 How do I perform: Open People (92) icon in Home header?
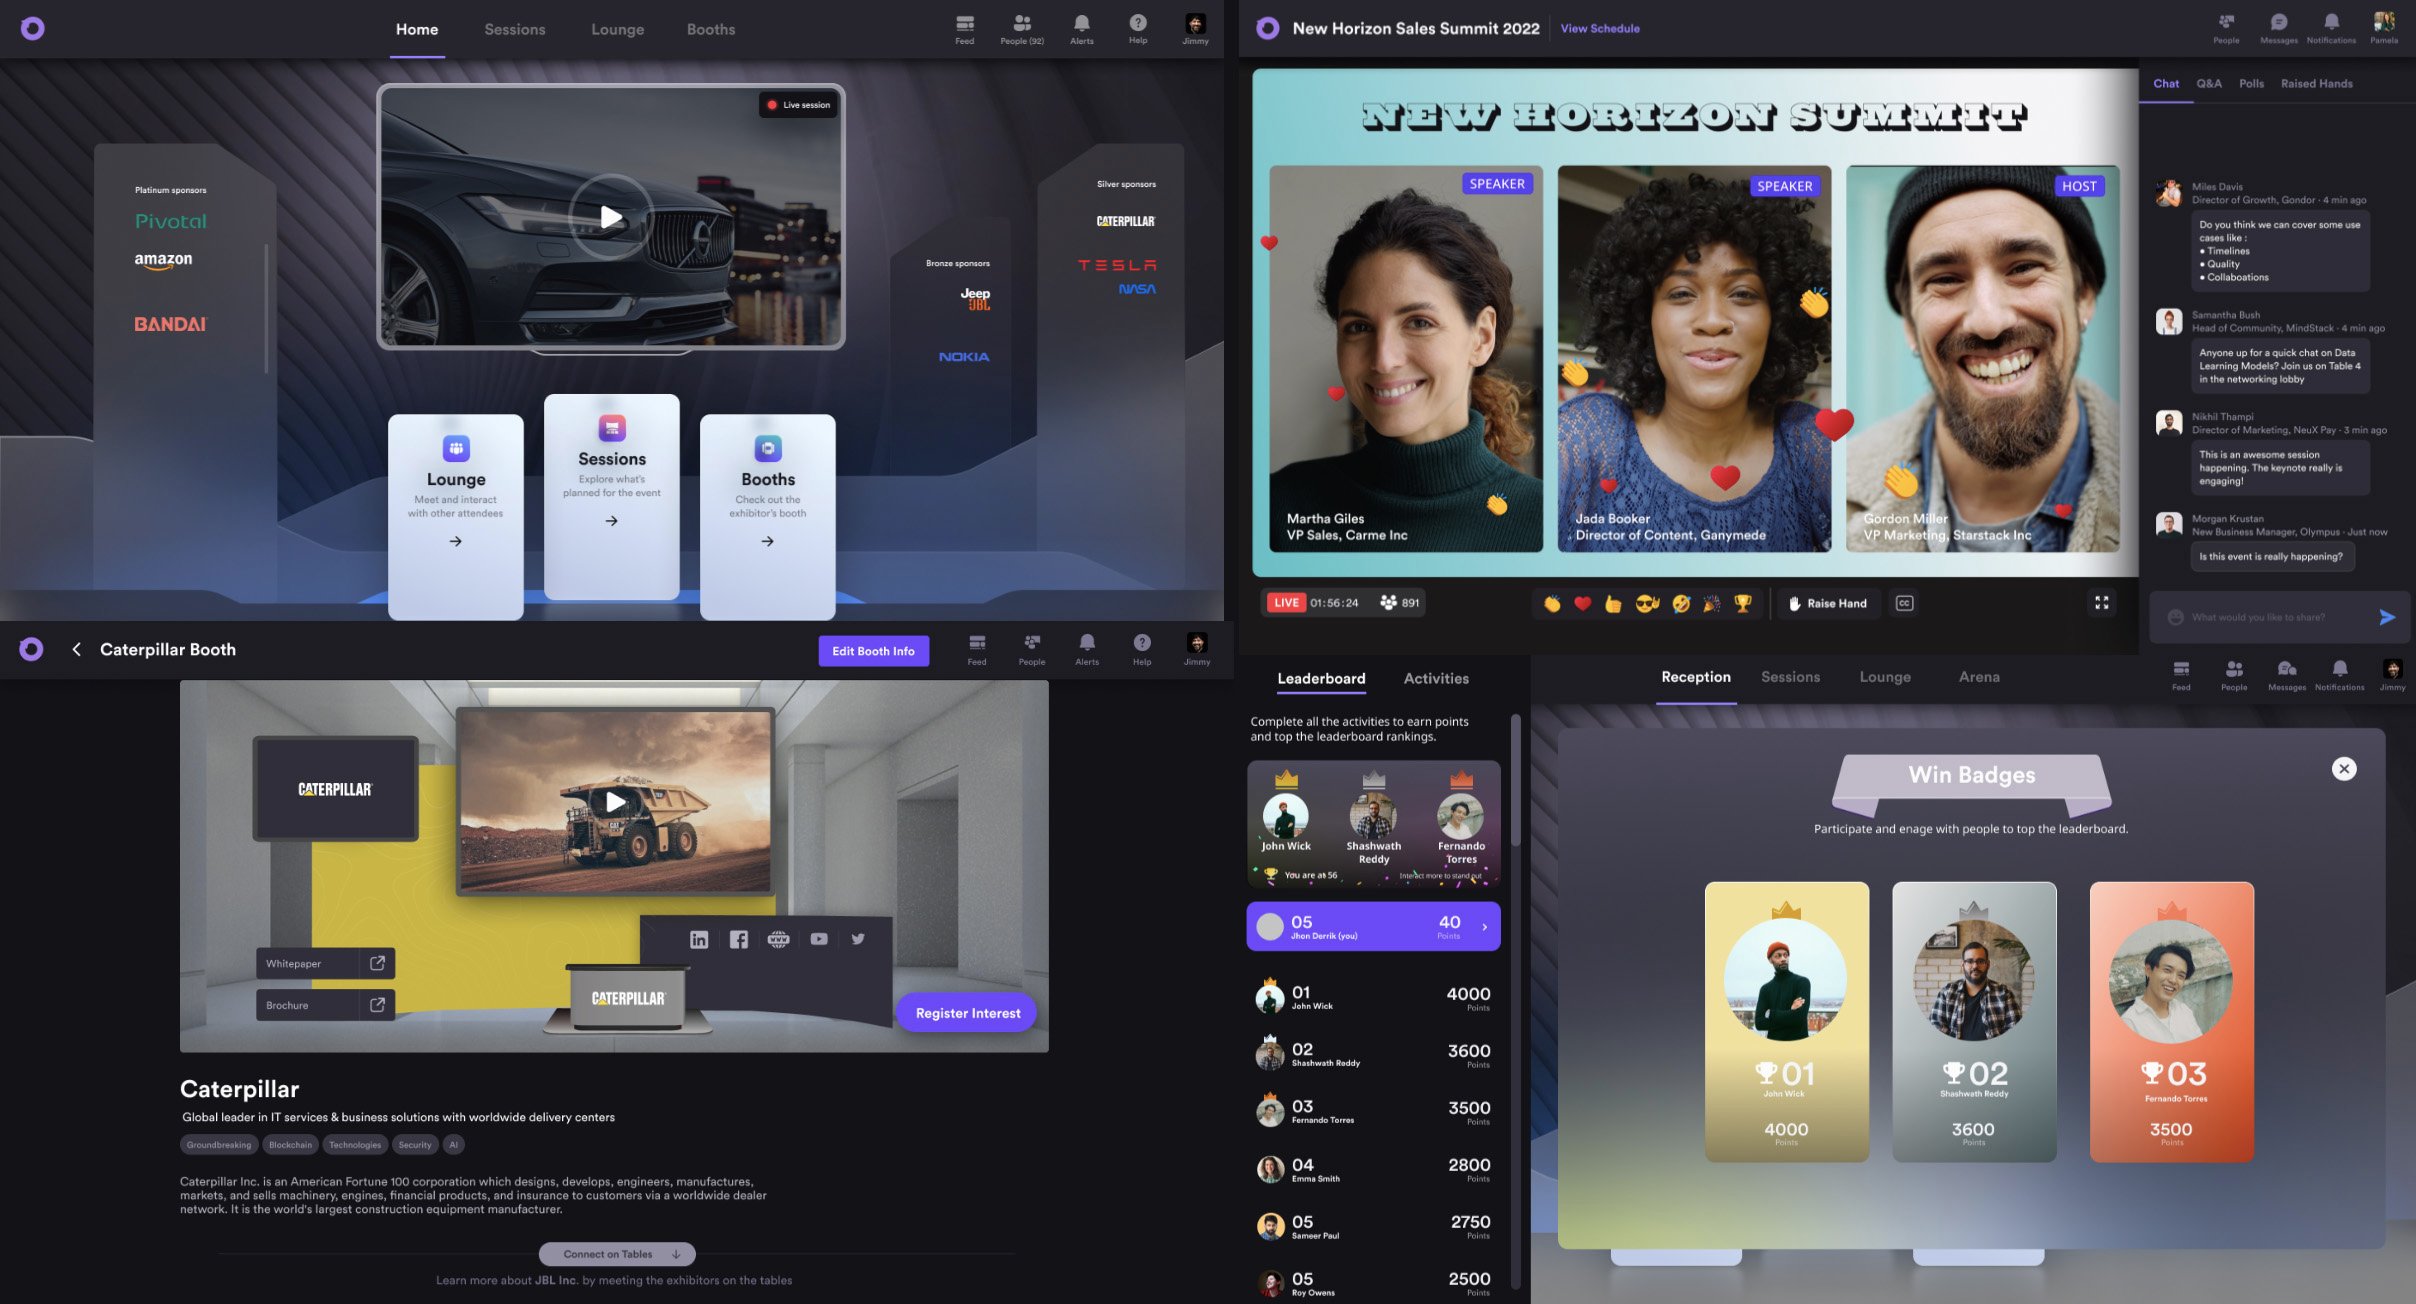point(1022,28)
